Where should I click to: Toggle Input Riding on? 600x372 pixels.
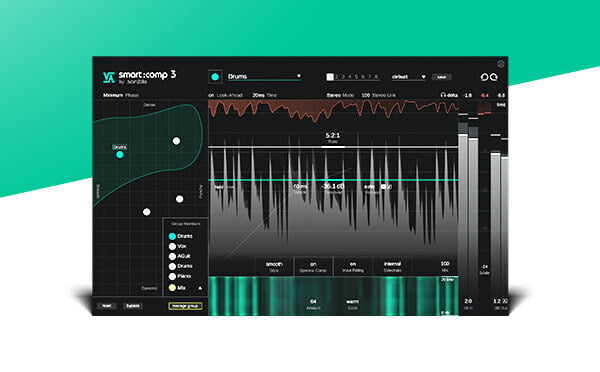coord(353,266)
